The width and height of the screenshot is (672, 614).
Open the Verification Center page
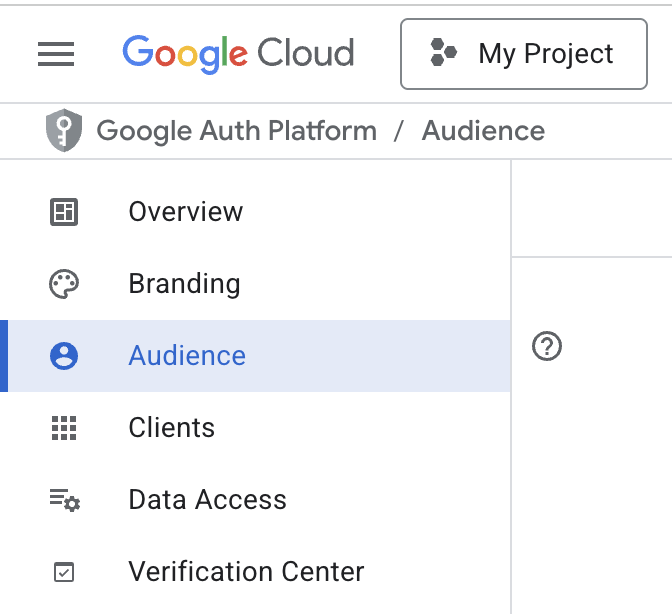[x=255, y=572]
